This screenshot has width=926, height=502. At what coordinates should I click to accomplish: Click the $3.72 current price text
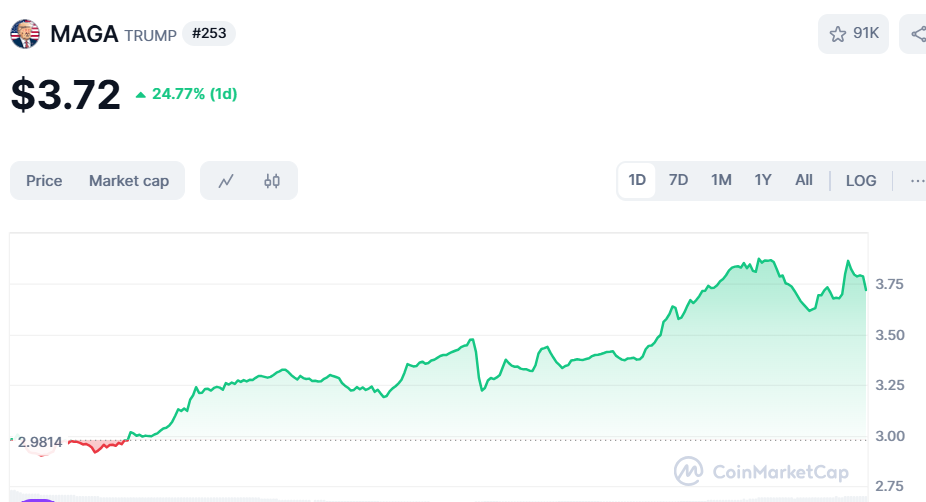66,94
